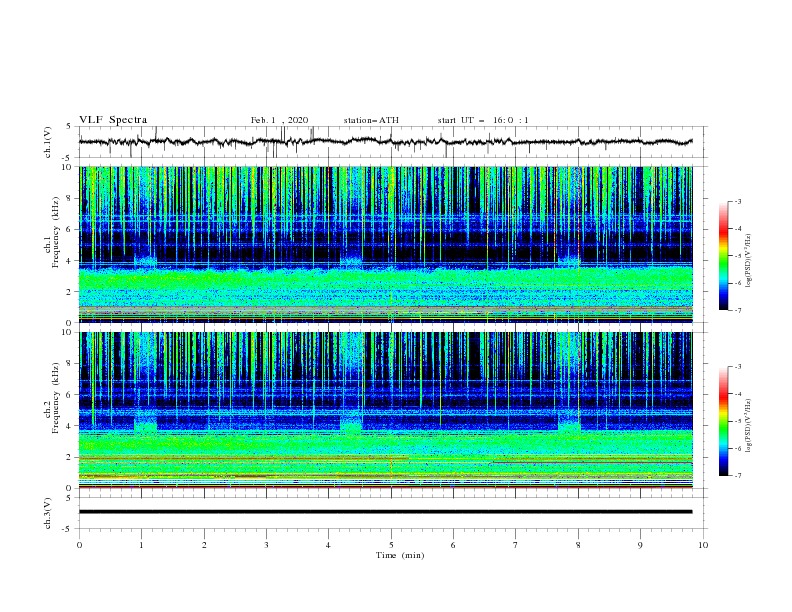Image resolution: width=792 pixels, height=612 pixels.
Task: Click time axis tick label "5"
Action: point(391,545)
